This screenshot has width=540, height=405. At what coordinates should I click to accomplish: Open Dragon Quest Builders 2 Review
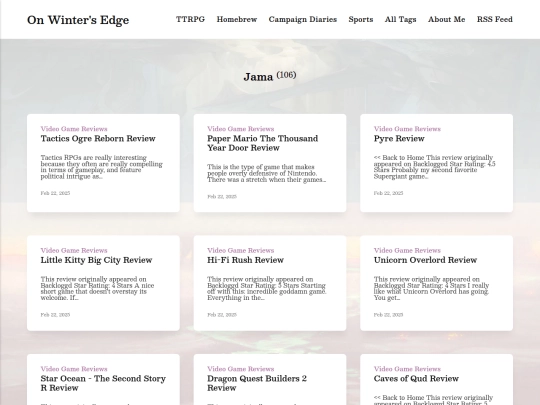point(257,383)
